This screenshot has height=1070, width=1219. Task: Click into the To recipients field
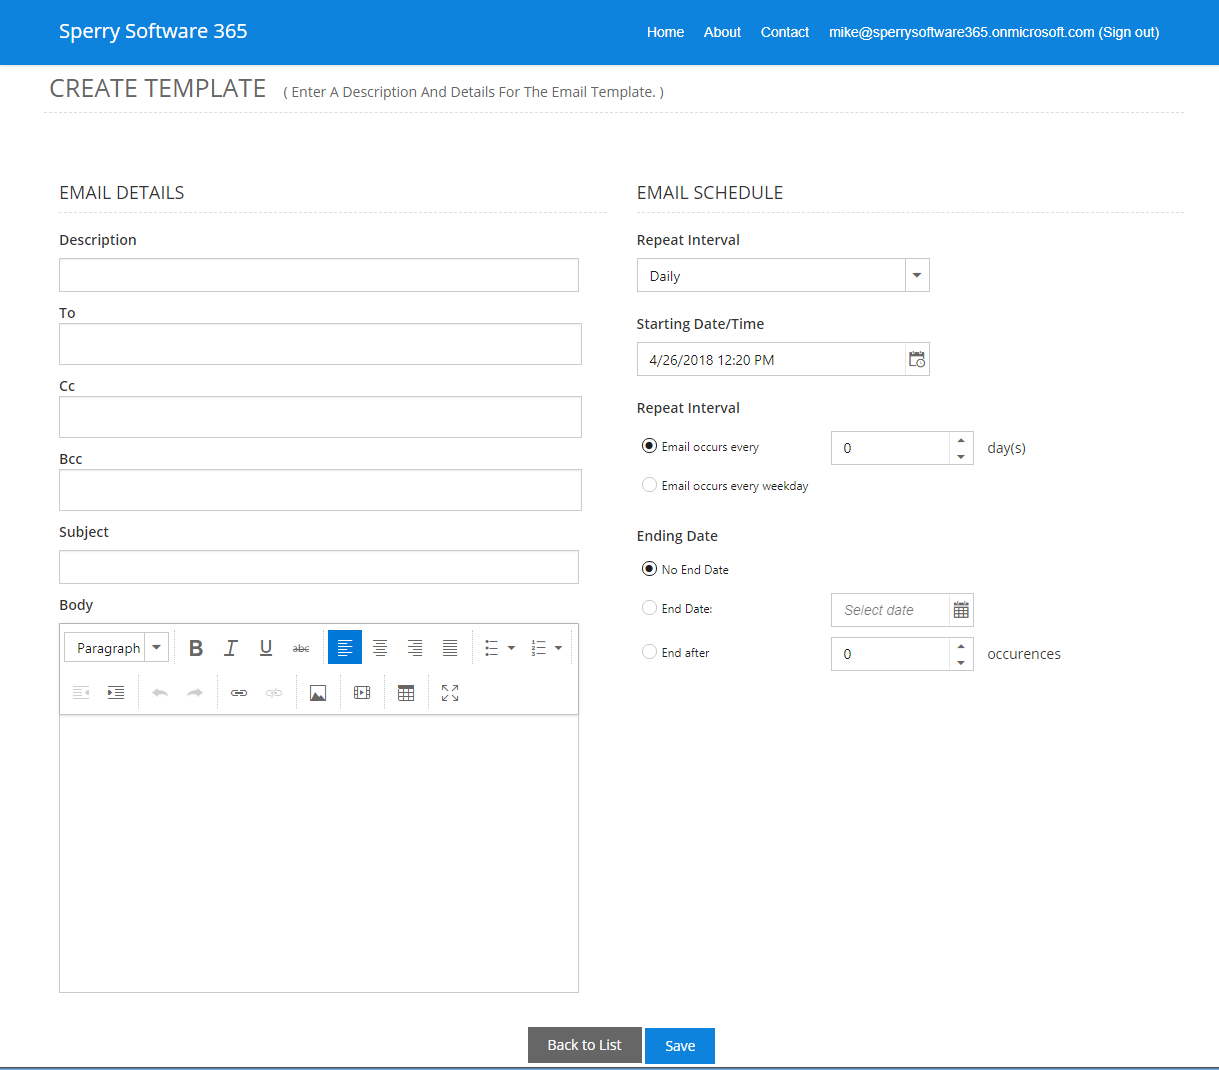coord(320,344)
